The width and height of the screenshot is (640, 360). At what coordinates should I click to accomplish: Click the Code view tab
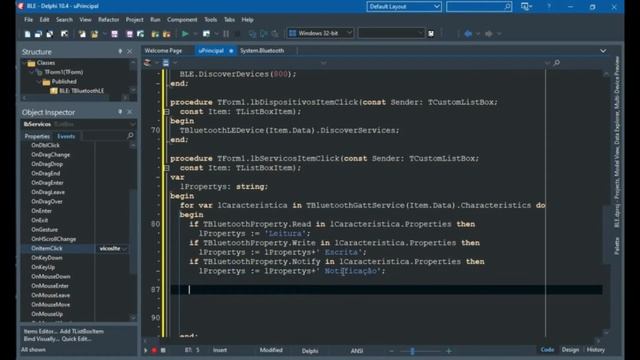click(x=547, y=350)
